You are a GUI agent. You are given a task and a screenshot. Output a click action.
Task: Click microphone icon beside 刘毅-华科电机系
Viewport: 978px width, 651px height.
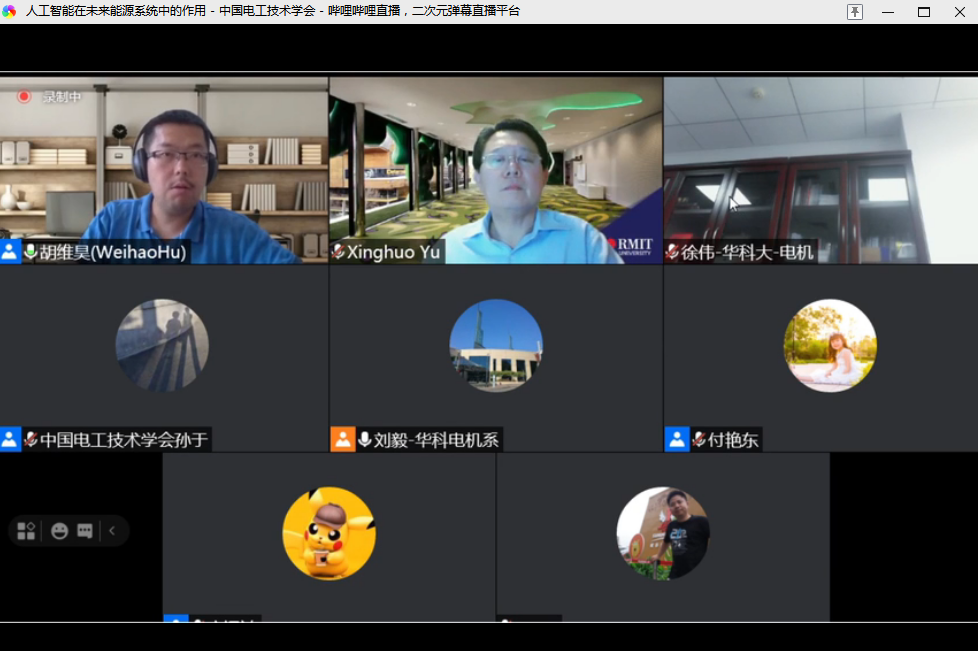[365, 439]
